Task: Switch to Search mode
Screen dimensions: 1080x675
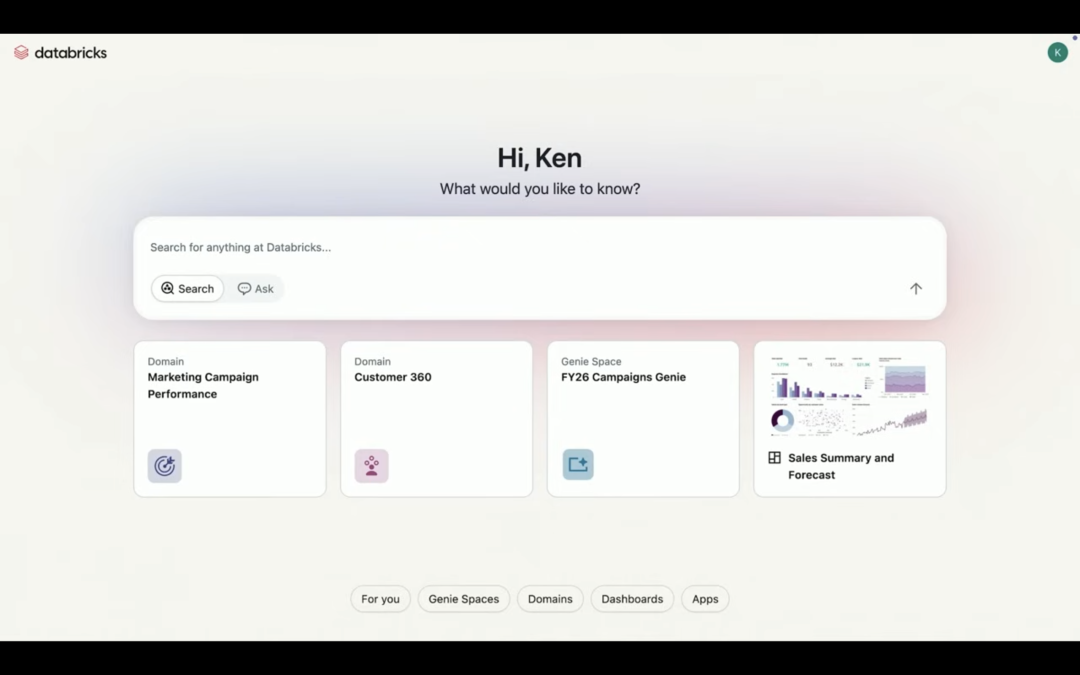Action: pyautogui.click(x=187, y=289)
